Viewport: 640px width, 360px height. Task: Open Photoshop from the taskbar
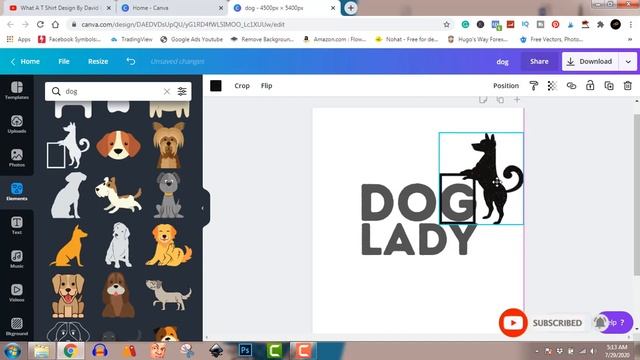245,350
